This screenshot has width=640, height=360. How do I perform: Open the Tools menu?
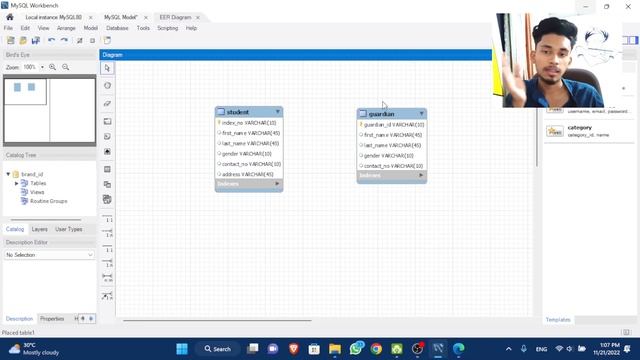(143, 28)
